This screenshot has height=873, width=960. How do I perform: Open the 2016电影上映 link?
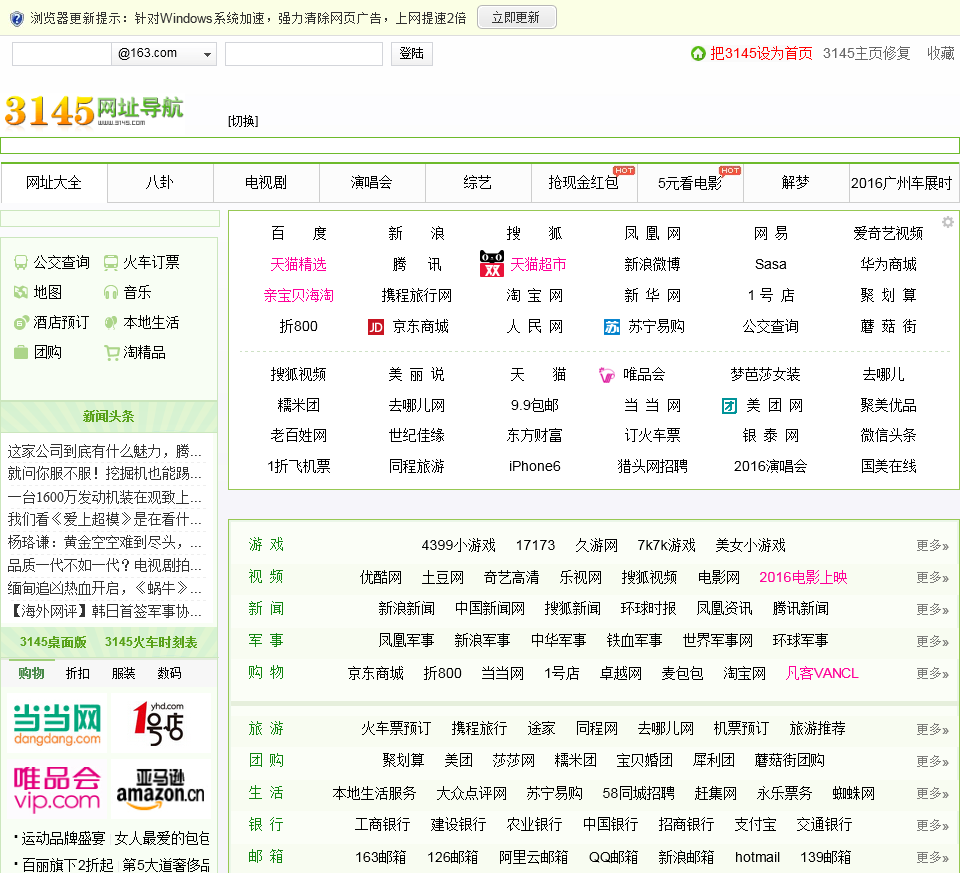click(803, 577)
